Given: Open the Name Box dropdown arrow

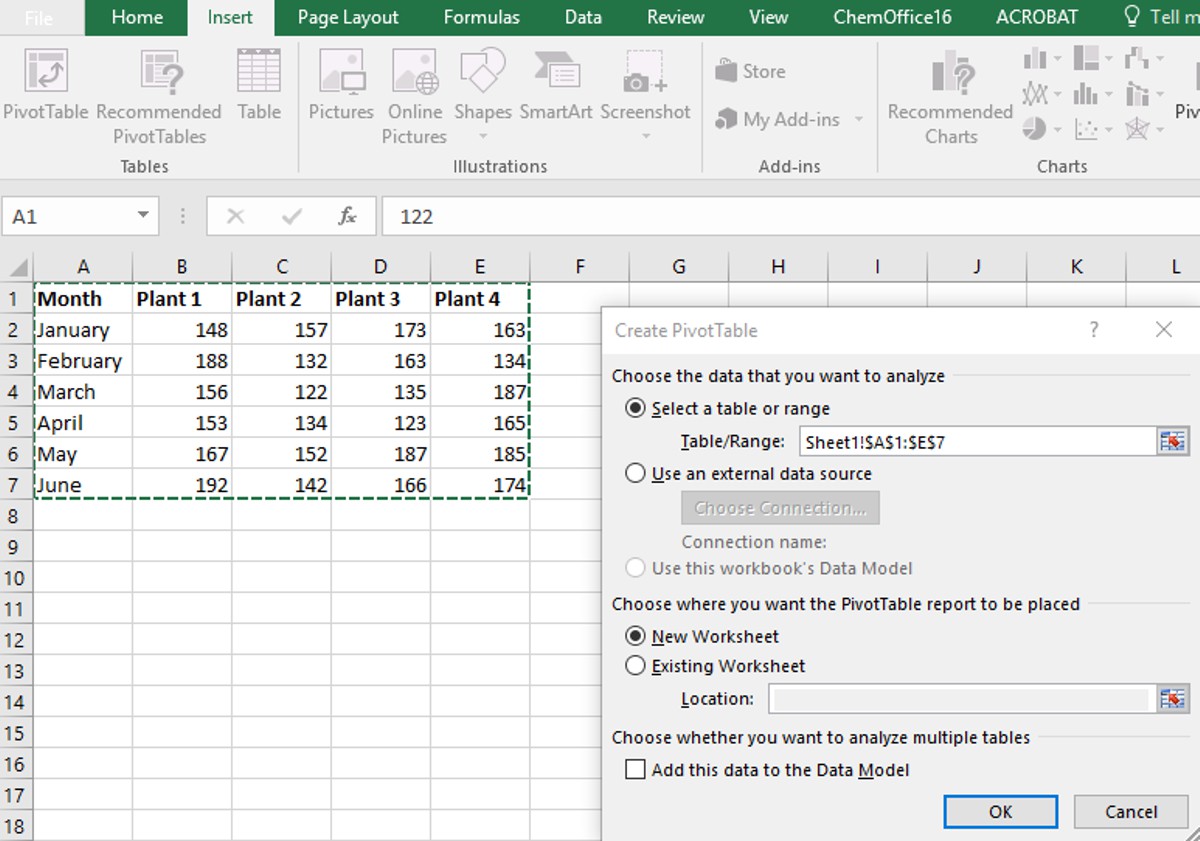Looking at the screenshot, I should click(143, 216).
